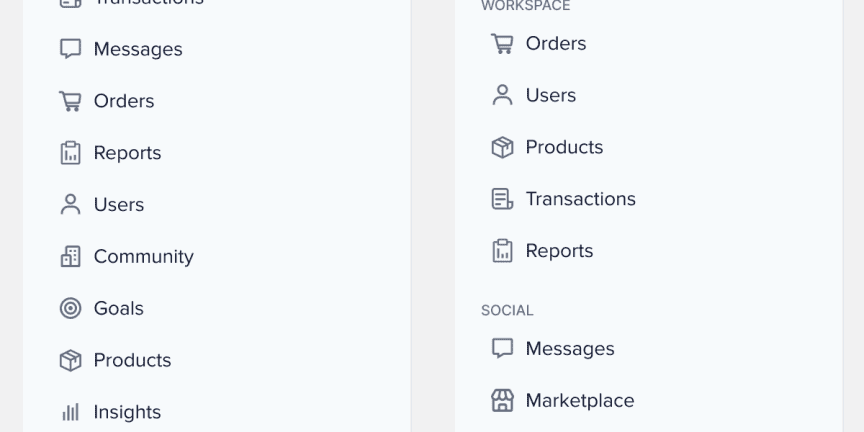The height and width of the screenshot is (432, 864).
Task: Click the Orders cart icon in left panel
Action: click(71, 101)
